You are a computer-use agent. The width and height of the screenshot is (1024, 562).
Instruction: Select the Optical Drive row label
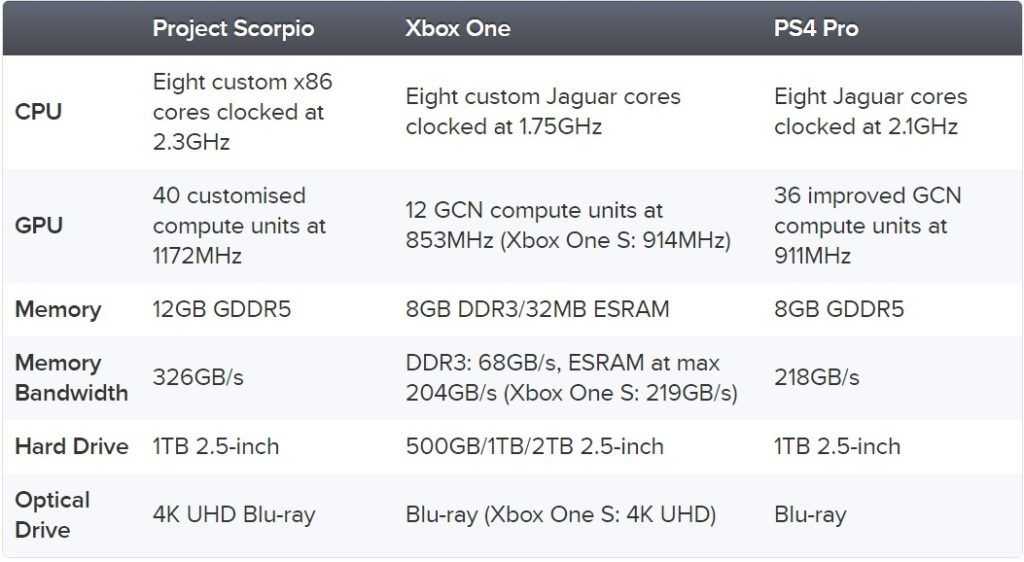52,514
